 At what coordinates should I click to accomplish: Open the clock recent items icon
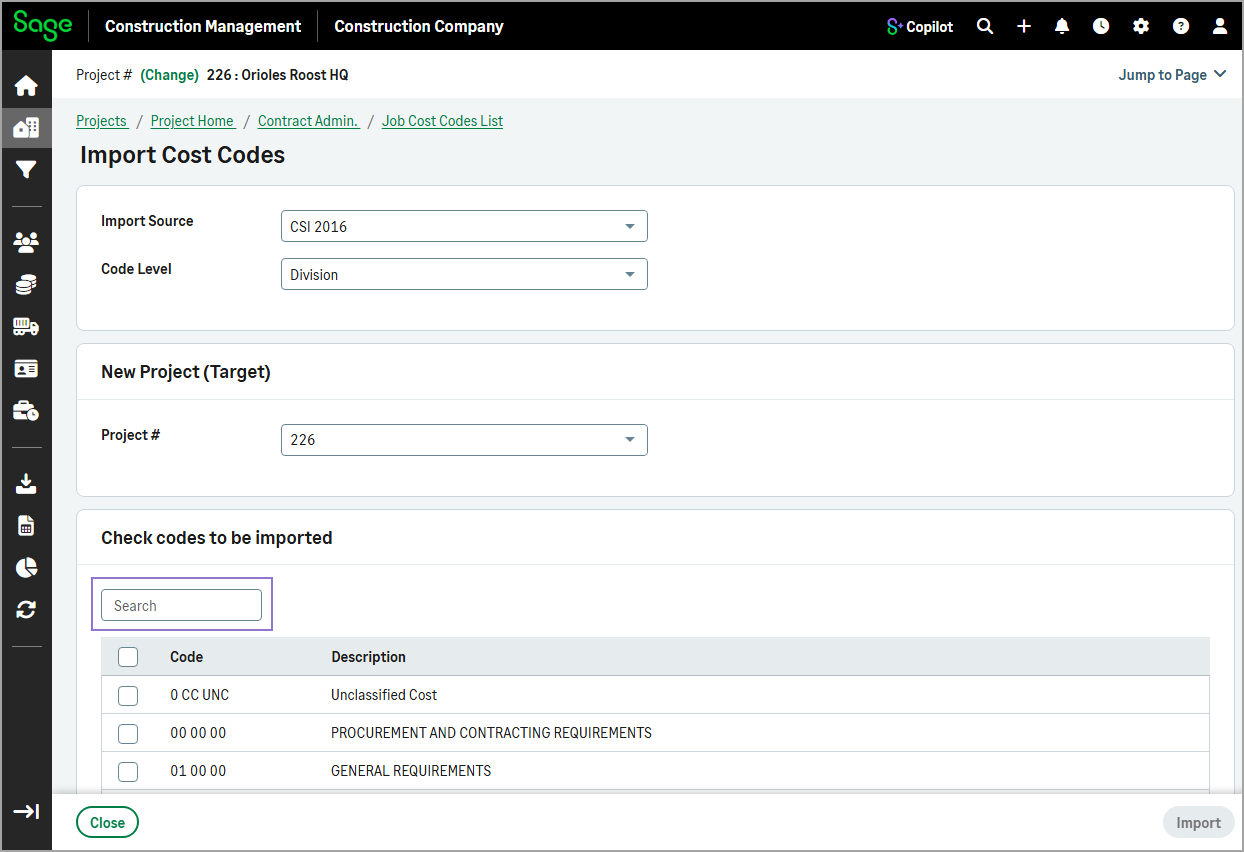(1101, 26)
